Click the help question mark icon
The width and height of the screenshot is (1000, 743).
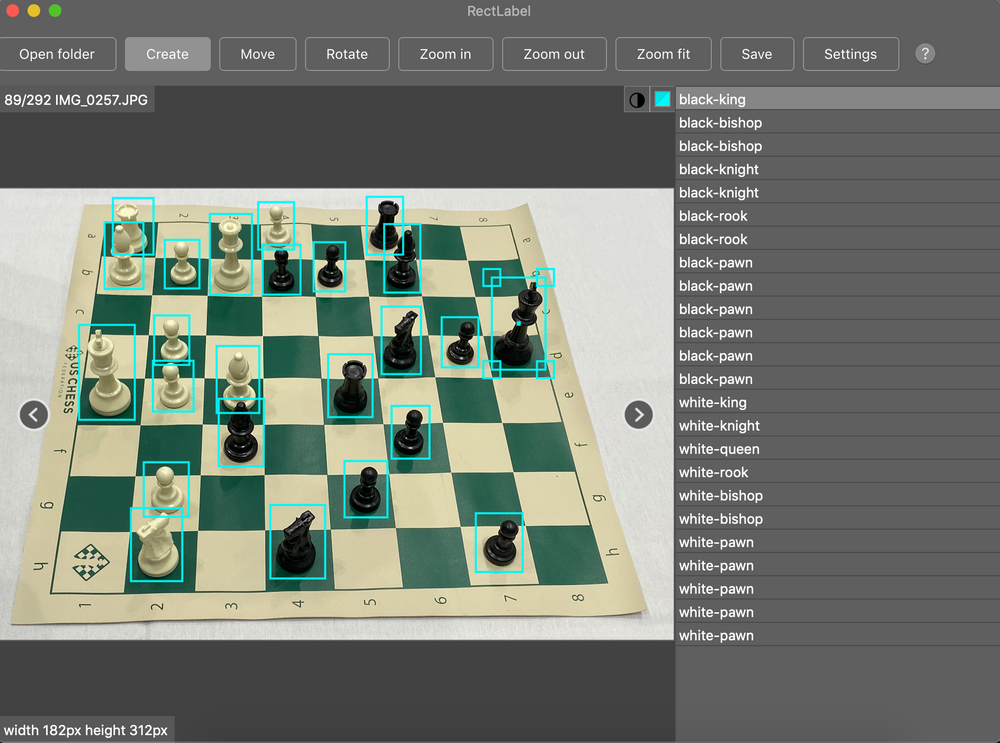[x=924, y=53]
